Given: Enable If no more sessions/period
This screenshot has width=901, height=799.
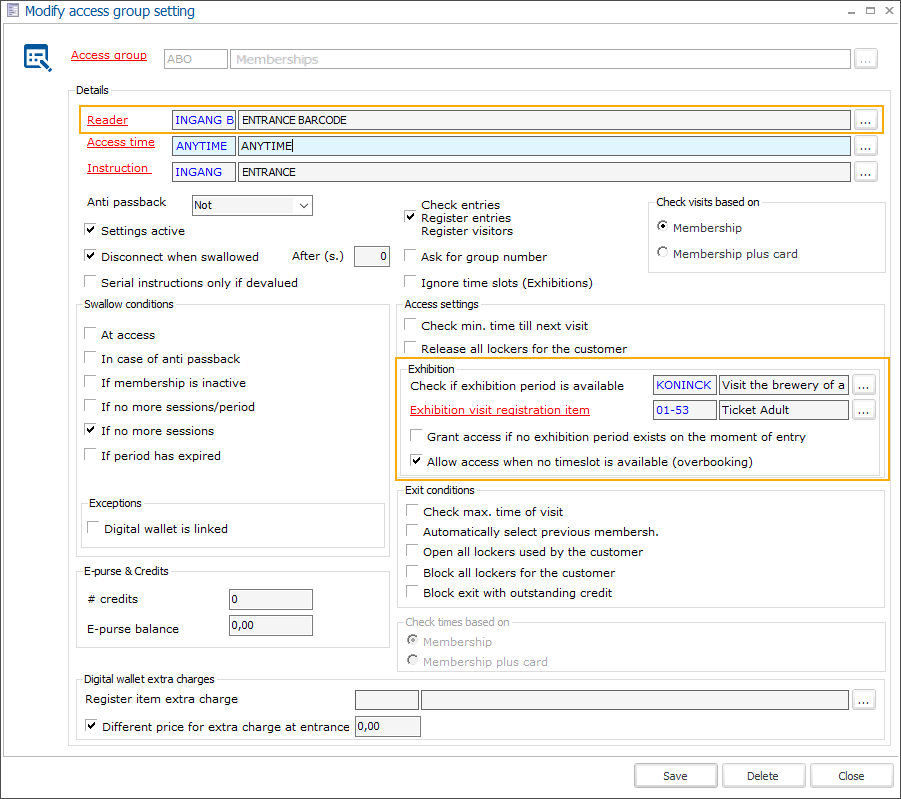Looking at the screenshot, I should 90,406.
